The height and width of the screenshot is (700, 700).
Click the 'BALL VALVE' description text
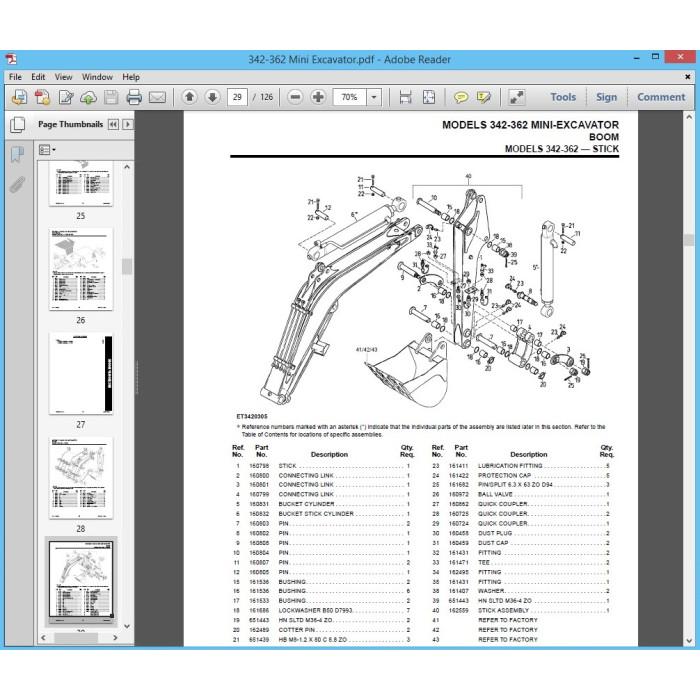[x=495, y=494]
